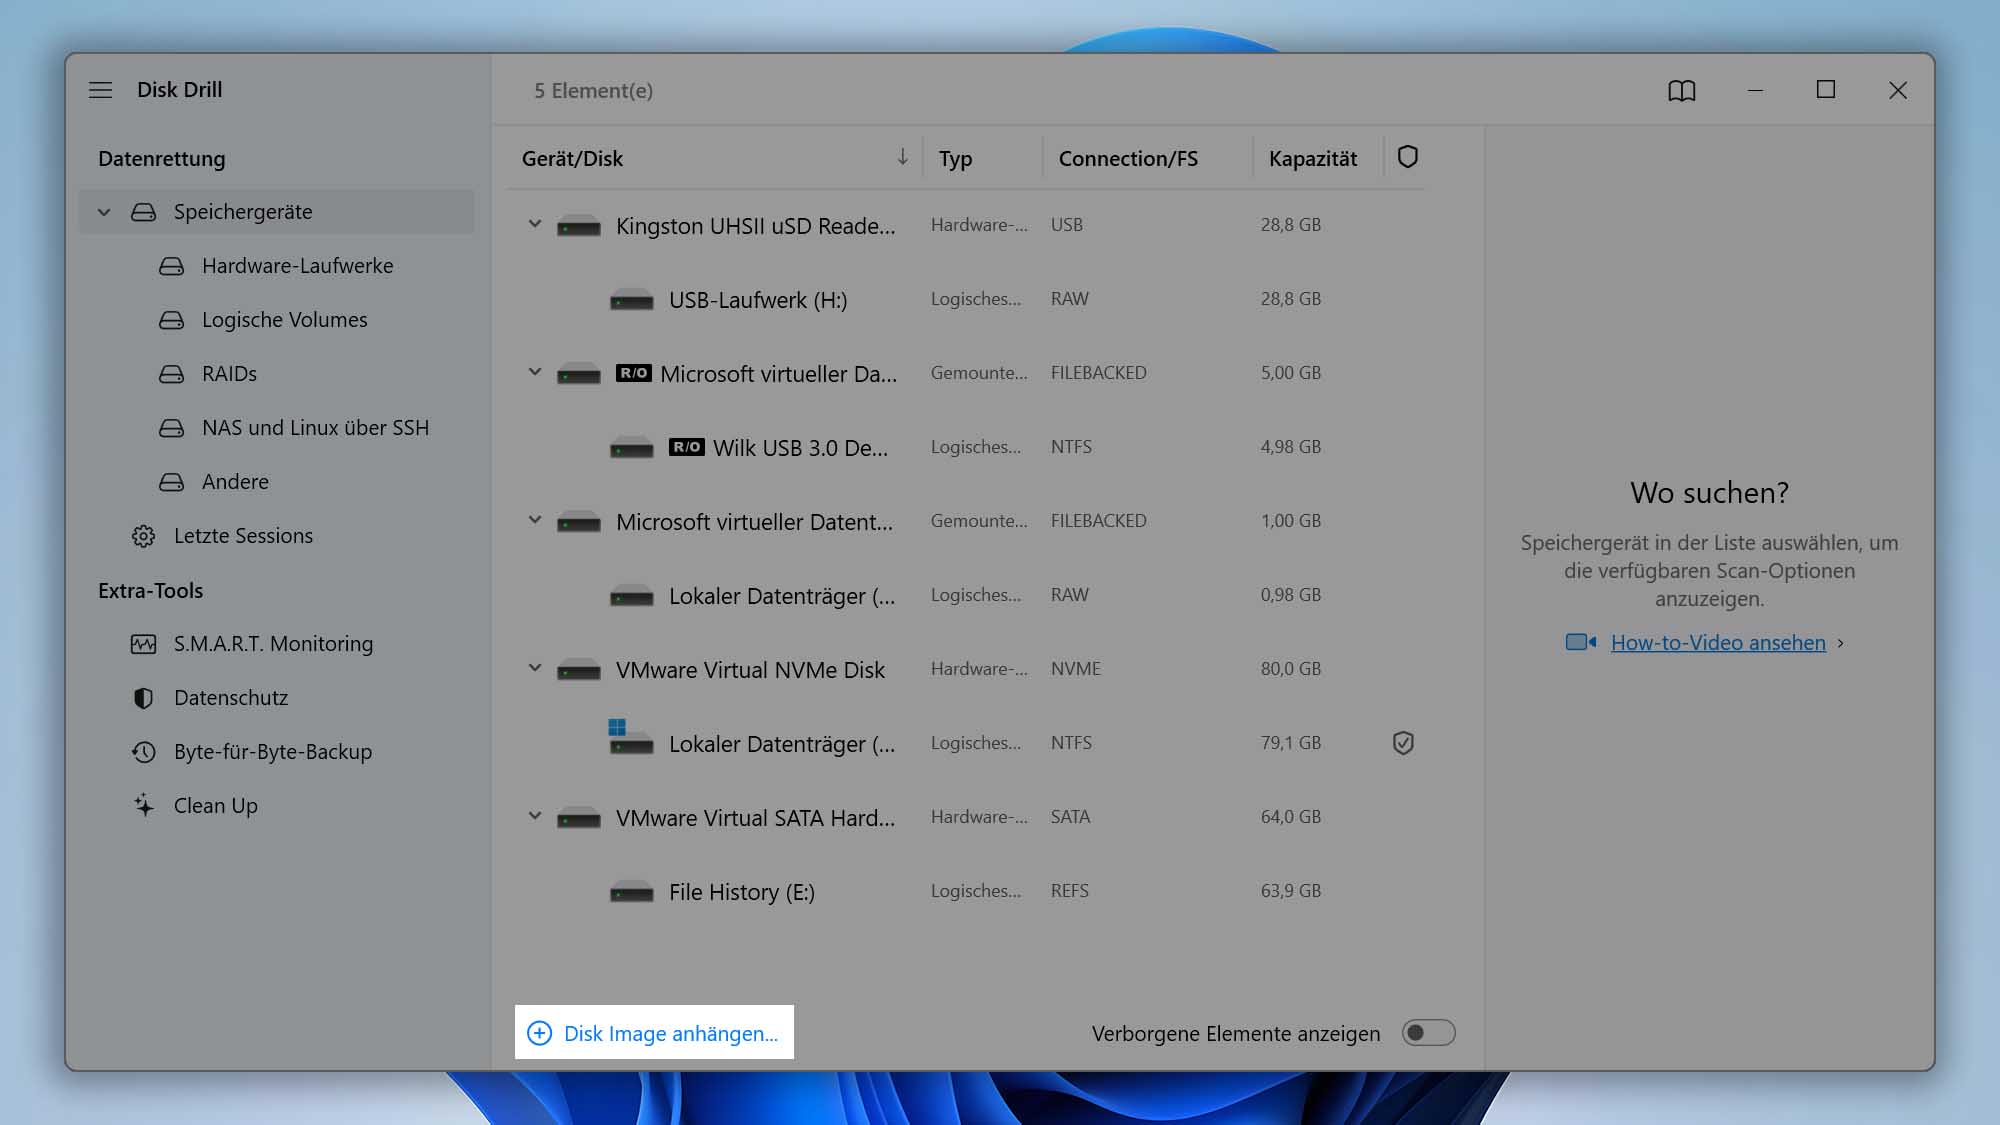Open Logische Volumes in sidebar
Screen dimensions: 2000x1125
pyautogui.click(x=284, y=320)
